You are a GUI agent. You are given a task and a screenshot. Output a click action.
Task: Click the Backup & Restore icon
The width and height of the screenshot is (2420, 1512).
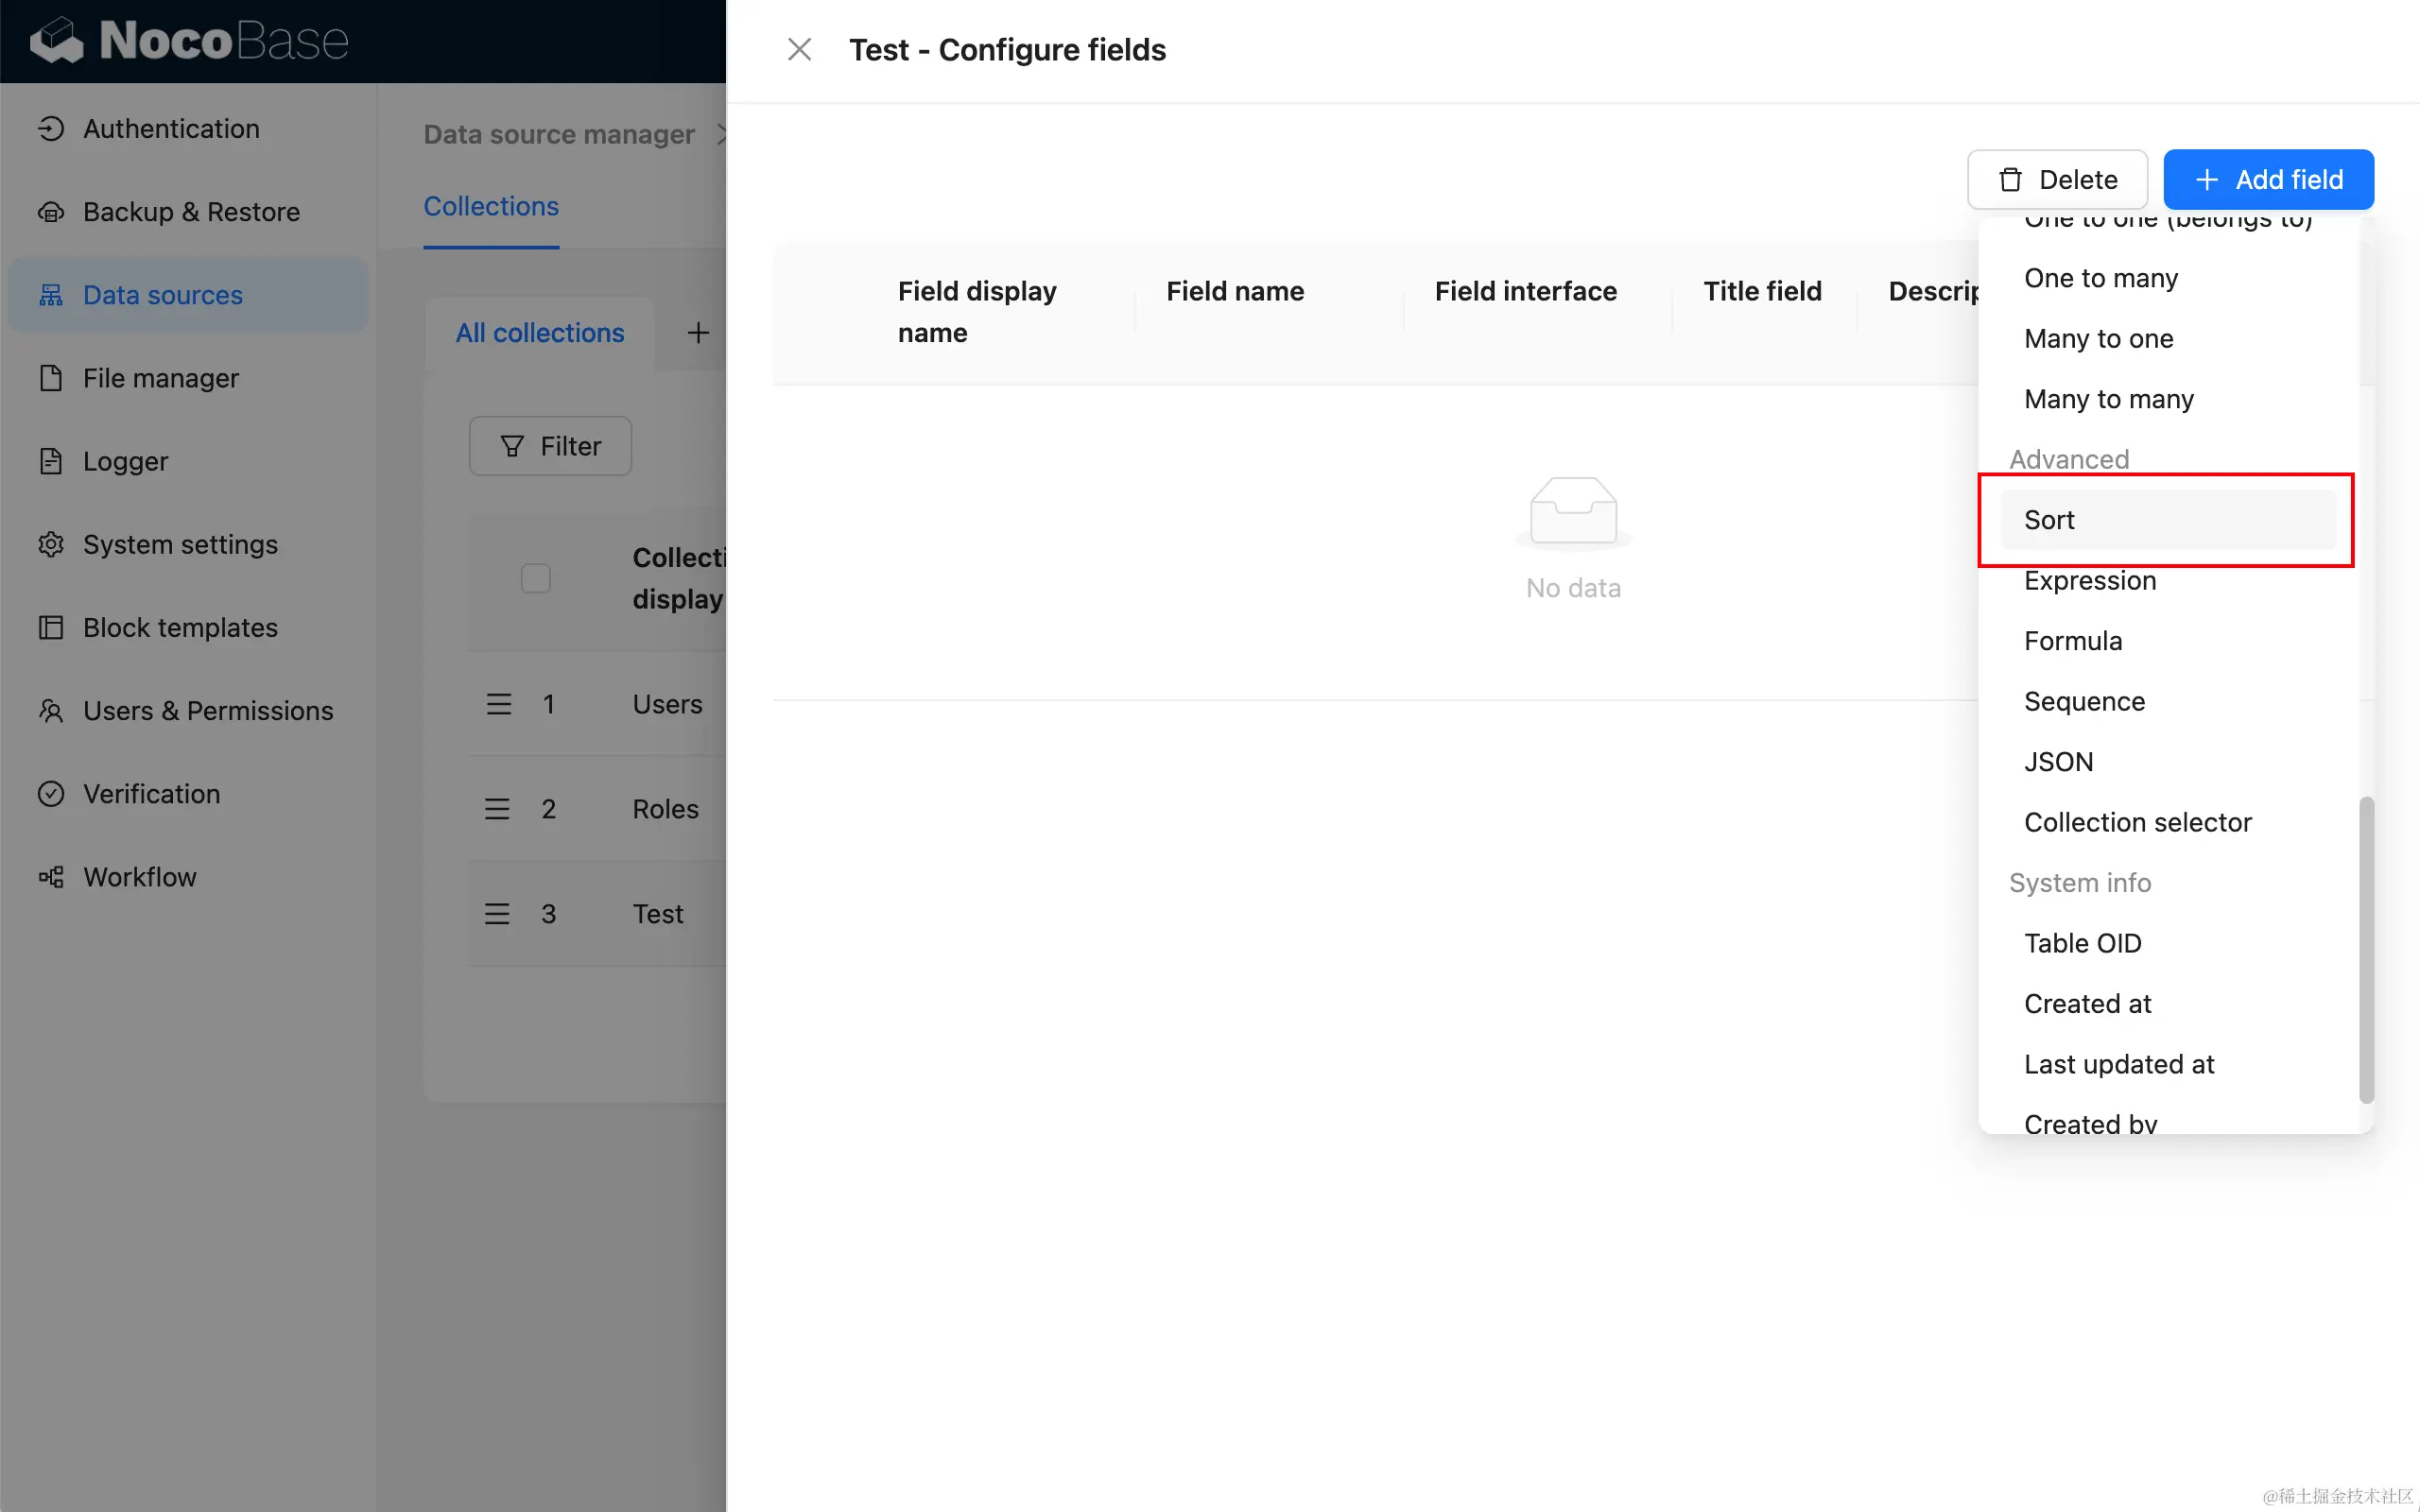[x=51, y=212]
